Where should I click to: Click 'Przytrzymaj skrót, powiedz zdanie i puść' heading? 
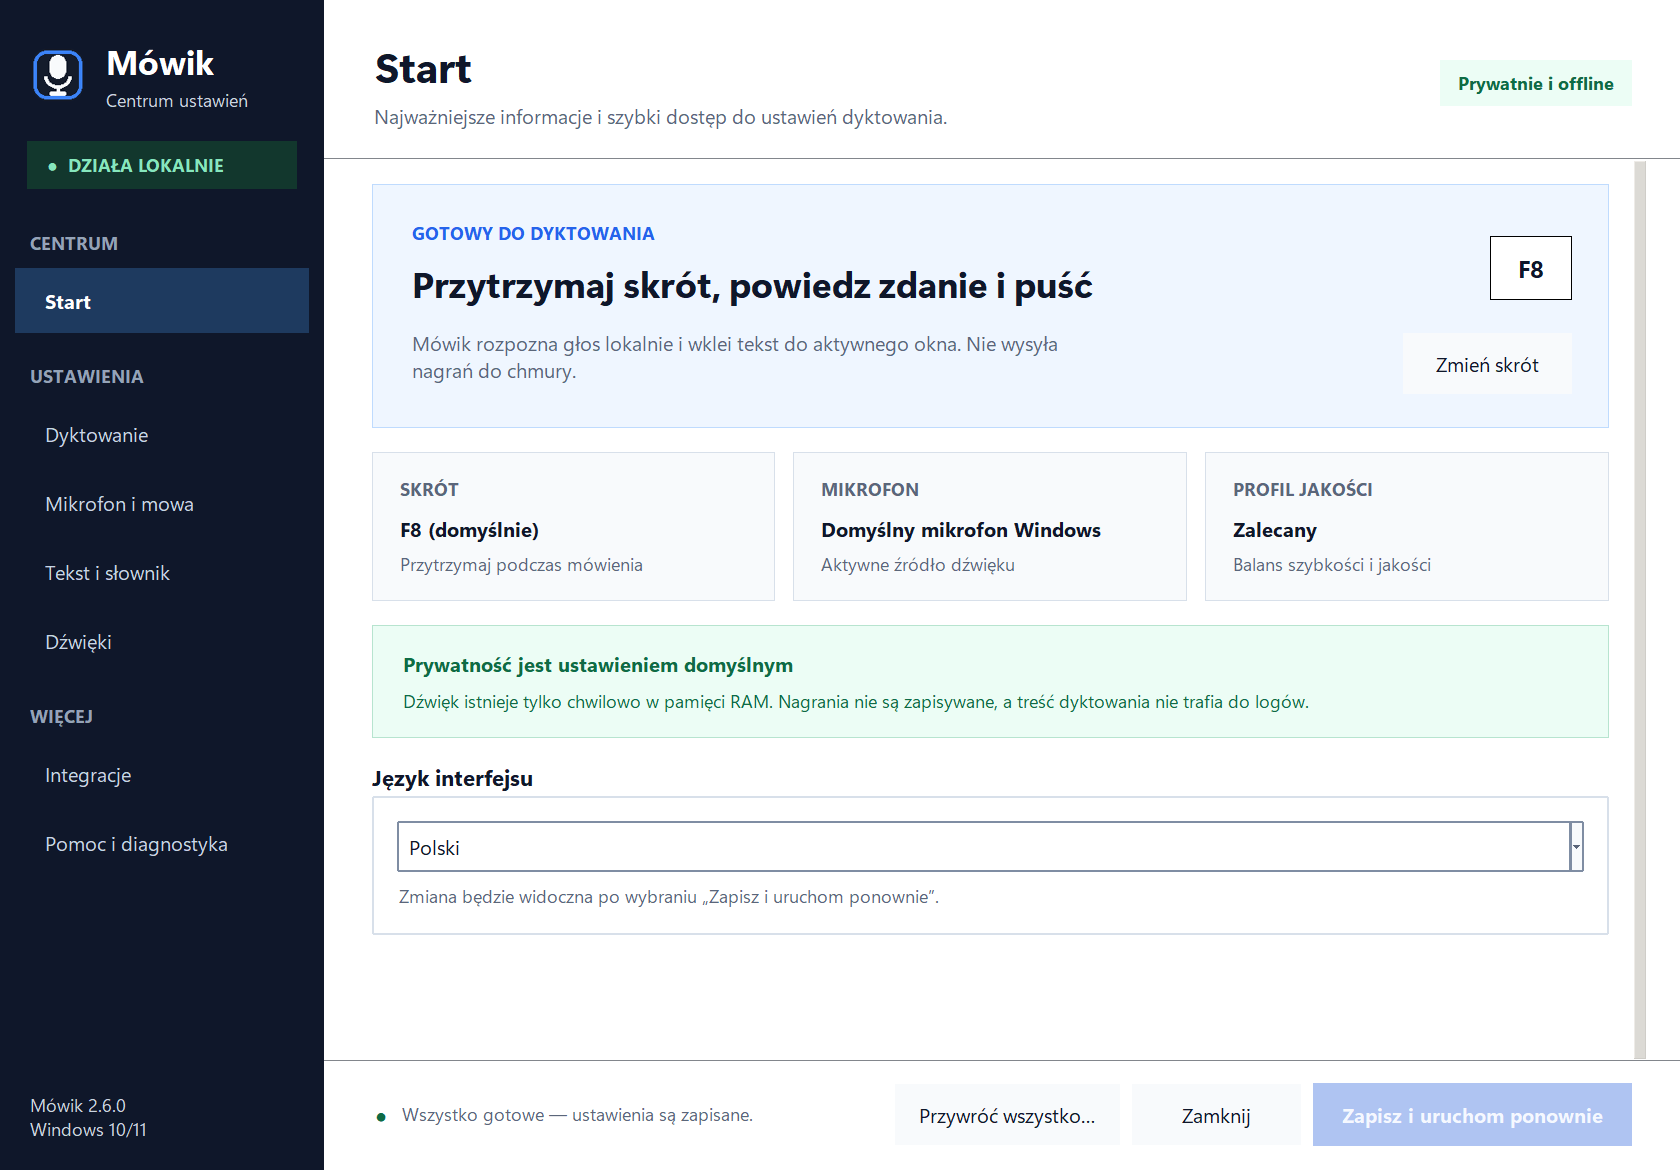(752, 286)
